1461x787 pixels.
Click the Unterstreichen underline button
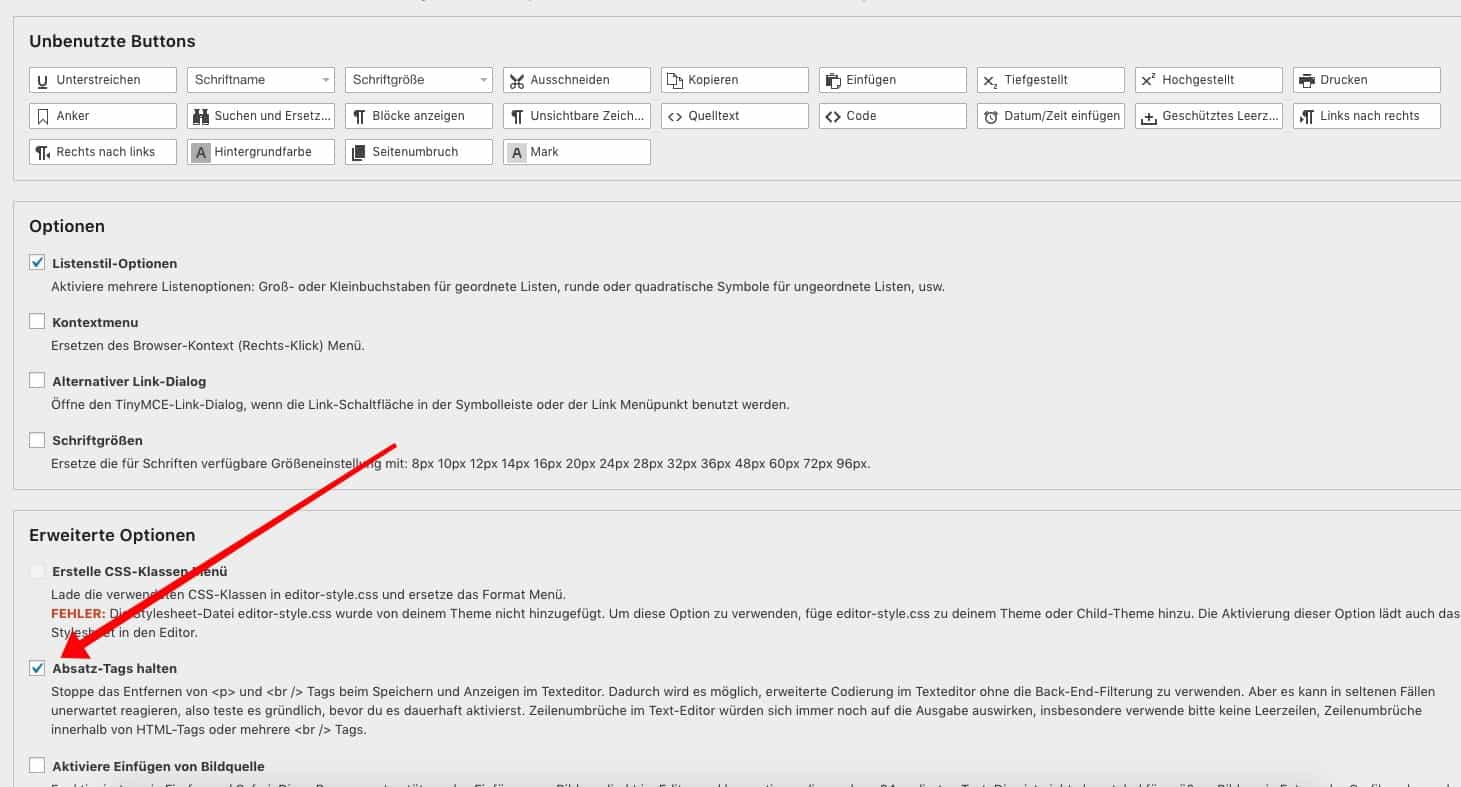tap(103, 80)
